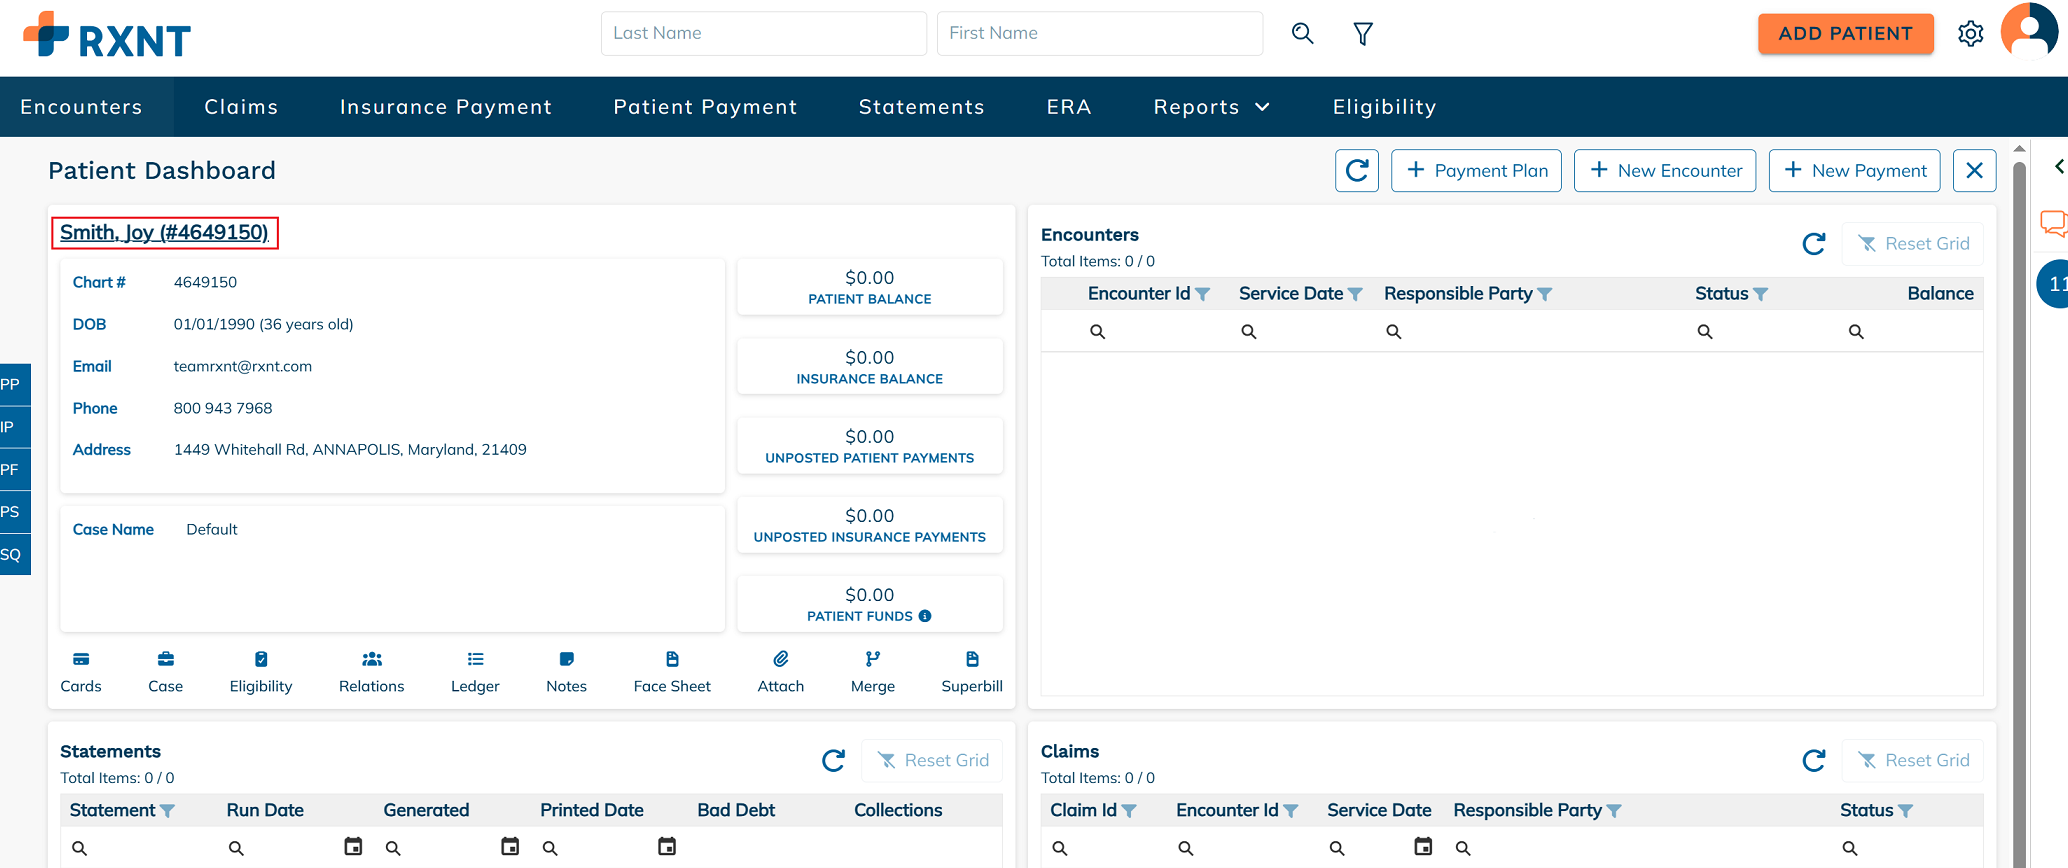
Task: Filter Encounters by Status
Action: 1761,294
